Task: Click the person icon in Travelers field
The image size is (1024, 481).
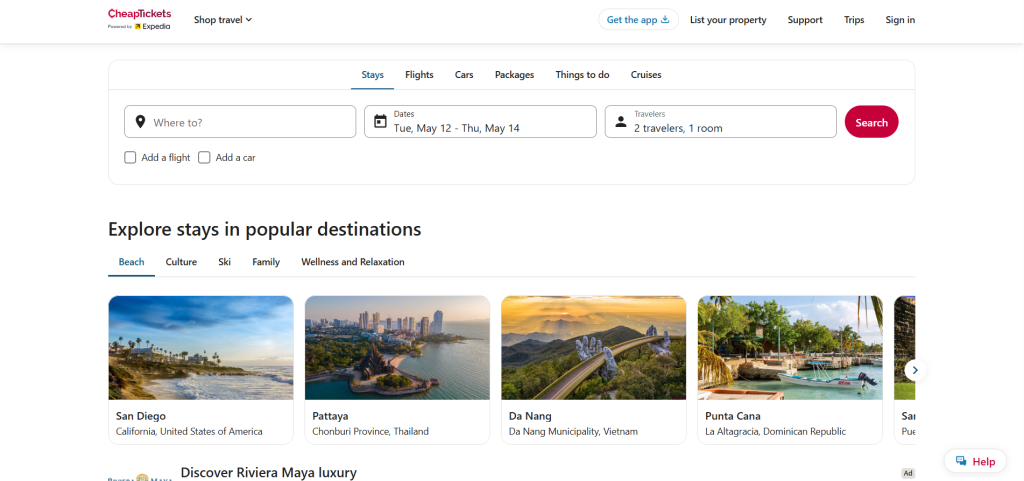Action: tap(620, 122)
